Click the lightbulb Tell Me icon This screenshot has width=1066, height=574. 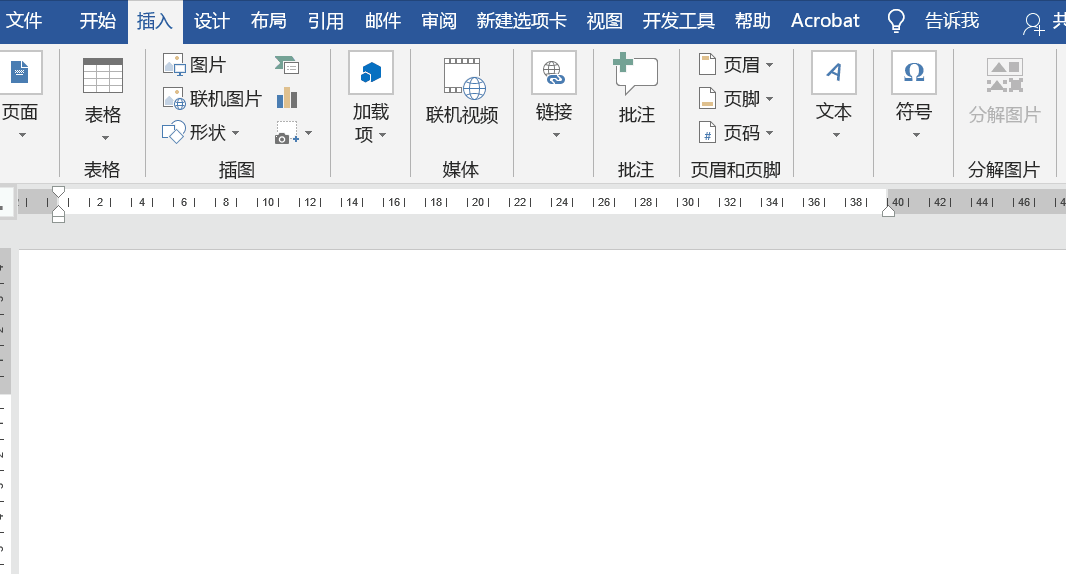pos(897,21)
